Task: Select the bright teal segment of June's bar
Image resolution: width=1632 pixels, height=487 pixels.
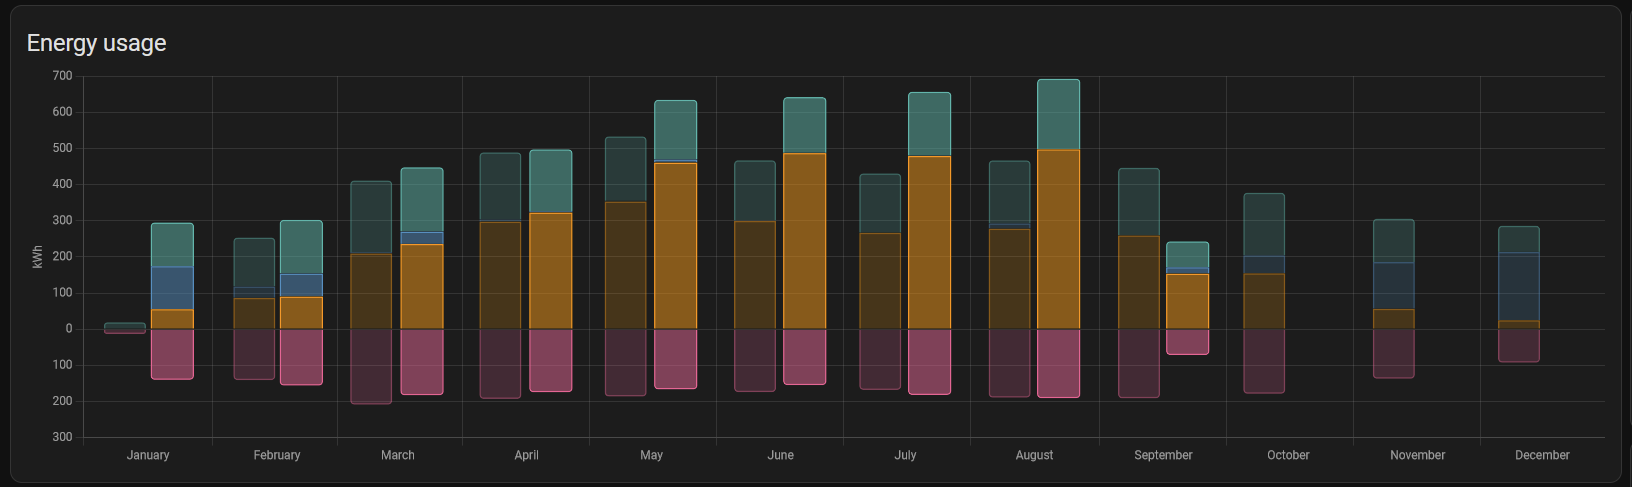Action: [804, 125]
